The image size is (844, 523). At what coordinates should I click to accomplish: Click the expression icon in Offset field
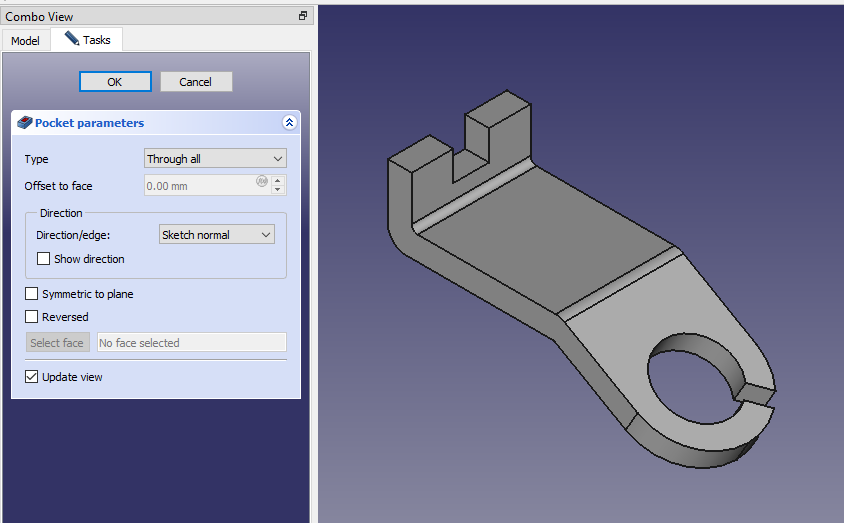point(261,182)
